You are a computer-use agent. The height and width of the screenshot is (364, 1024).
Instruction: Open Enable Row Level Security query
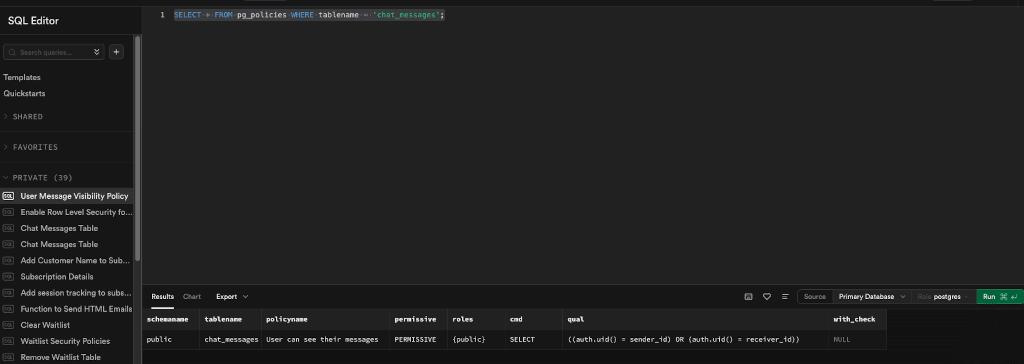[x=67, y=212]
